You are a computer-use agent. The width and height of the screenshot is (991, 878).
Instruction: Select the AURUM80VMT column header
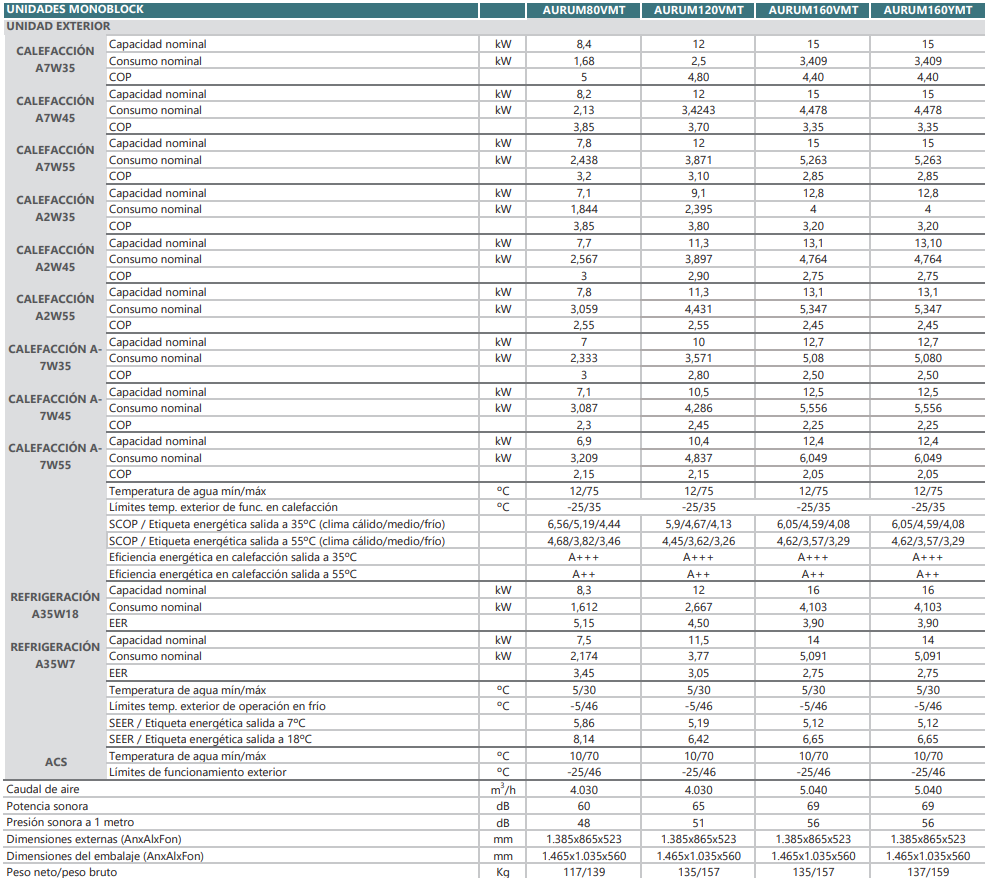tap(583, 10)
